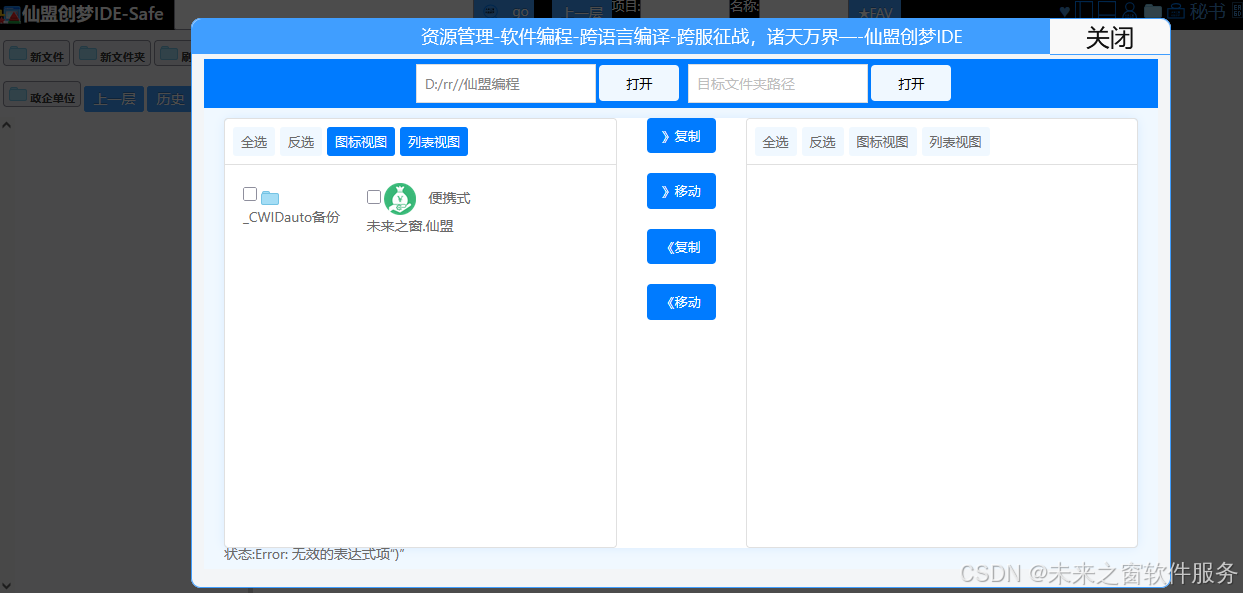The image size is (1243, 593).
Task: Open the _CWIDauto备份 folder icon
Action: pos(270,198)
